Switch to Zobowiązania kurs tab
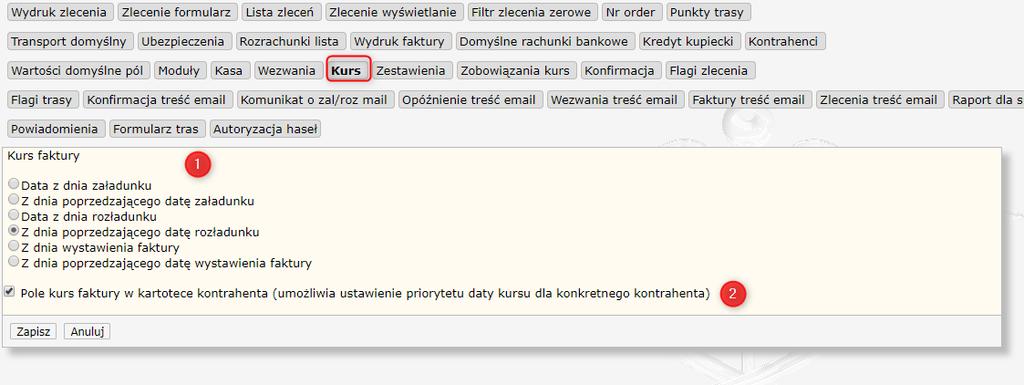Screen dimensions: 1024x385 [516, 70]
